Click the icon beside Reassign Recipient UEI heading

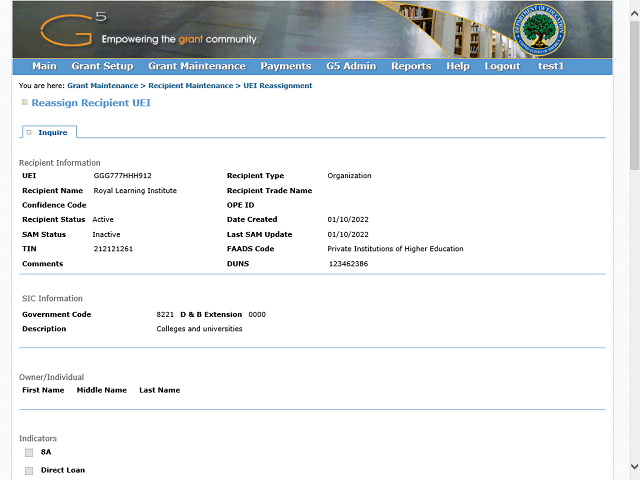pyautogui.click(x=25, y=102)
